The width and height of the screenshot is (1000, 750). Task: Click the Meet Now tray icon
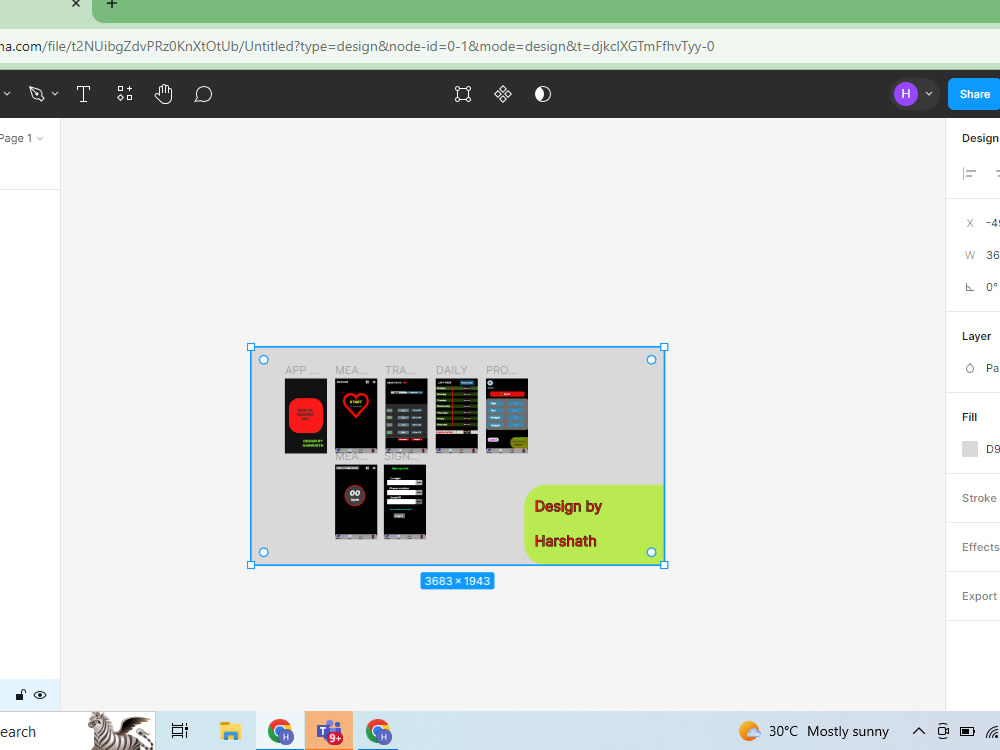tap(943, 731)
